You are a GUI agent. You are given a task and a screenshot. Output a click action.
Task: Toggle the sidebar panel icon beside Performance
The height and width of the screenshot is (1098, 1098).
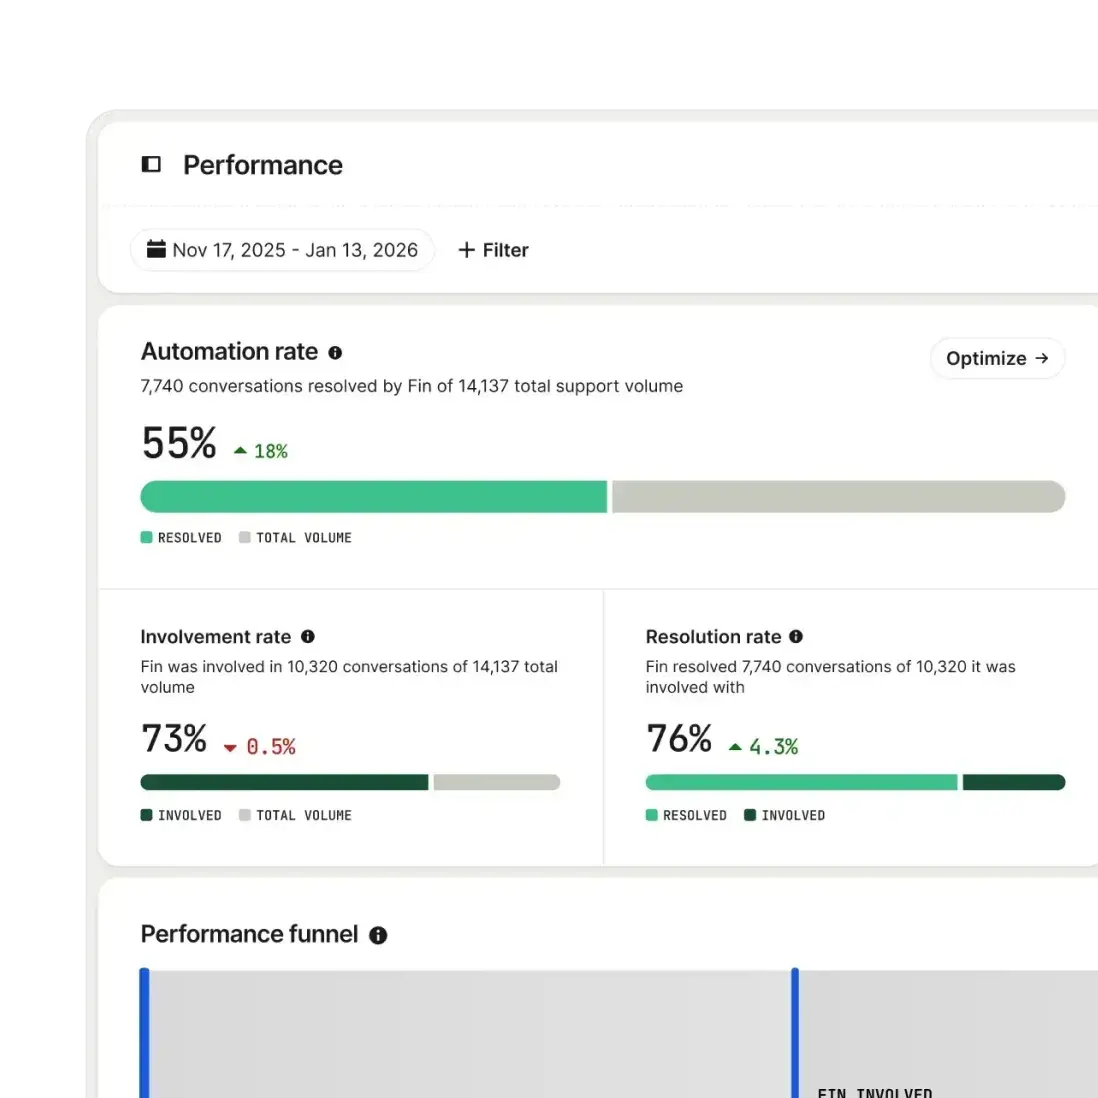[151, 165]
